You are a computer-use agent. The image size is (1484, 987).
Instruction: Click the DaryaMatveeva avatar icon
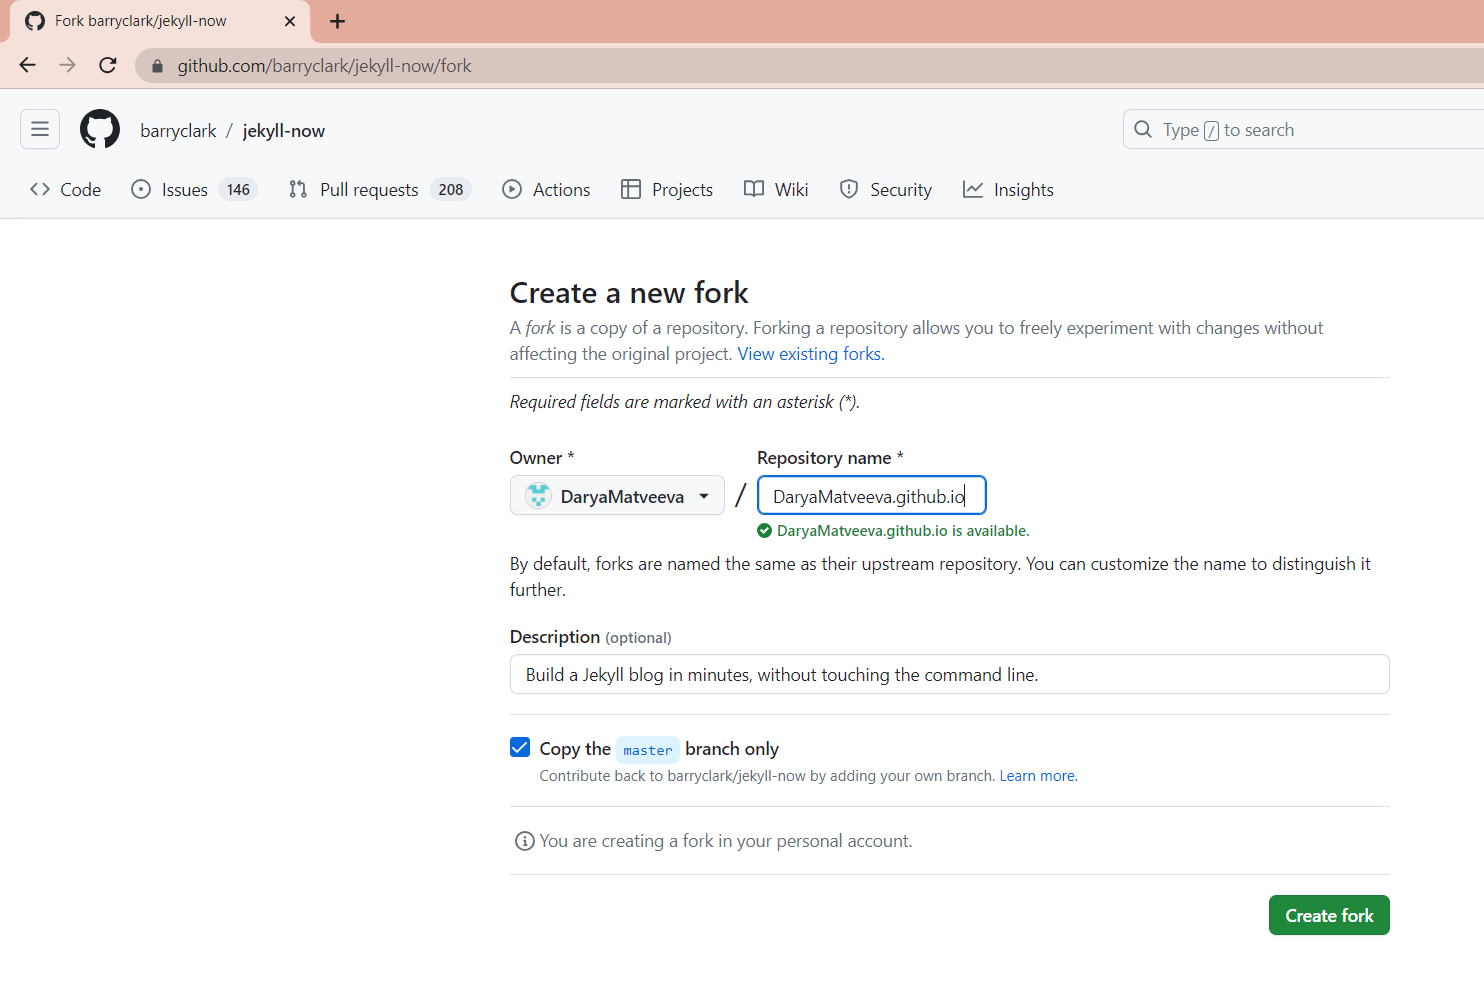[538, 495]
